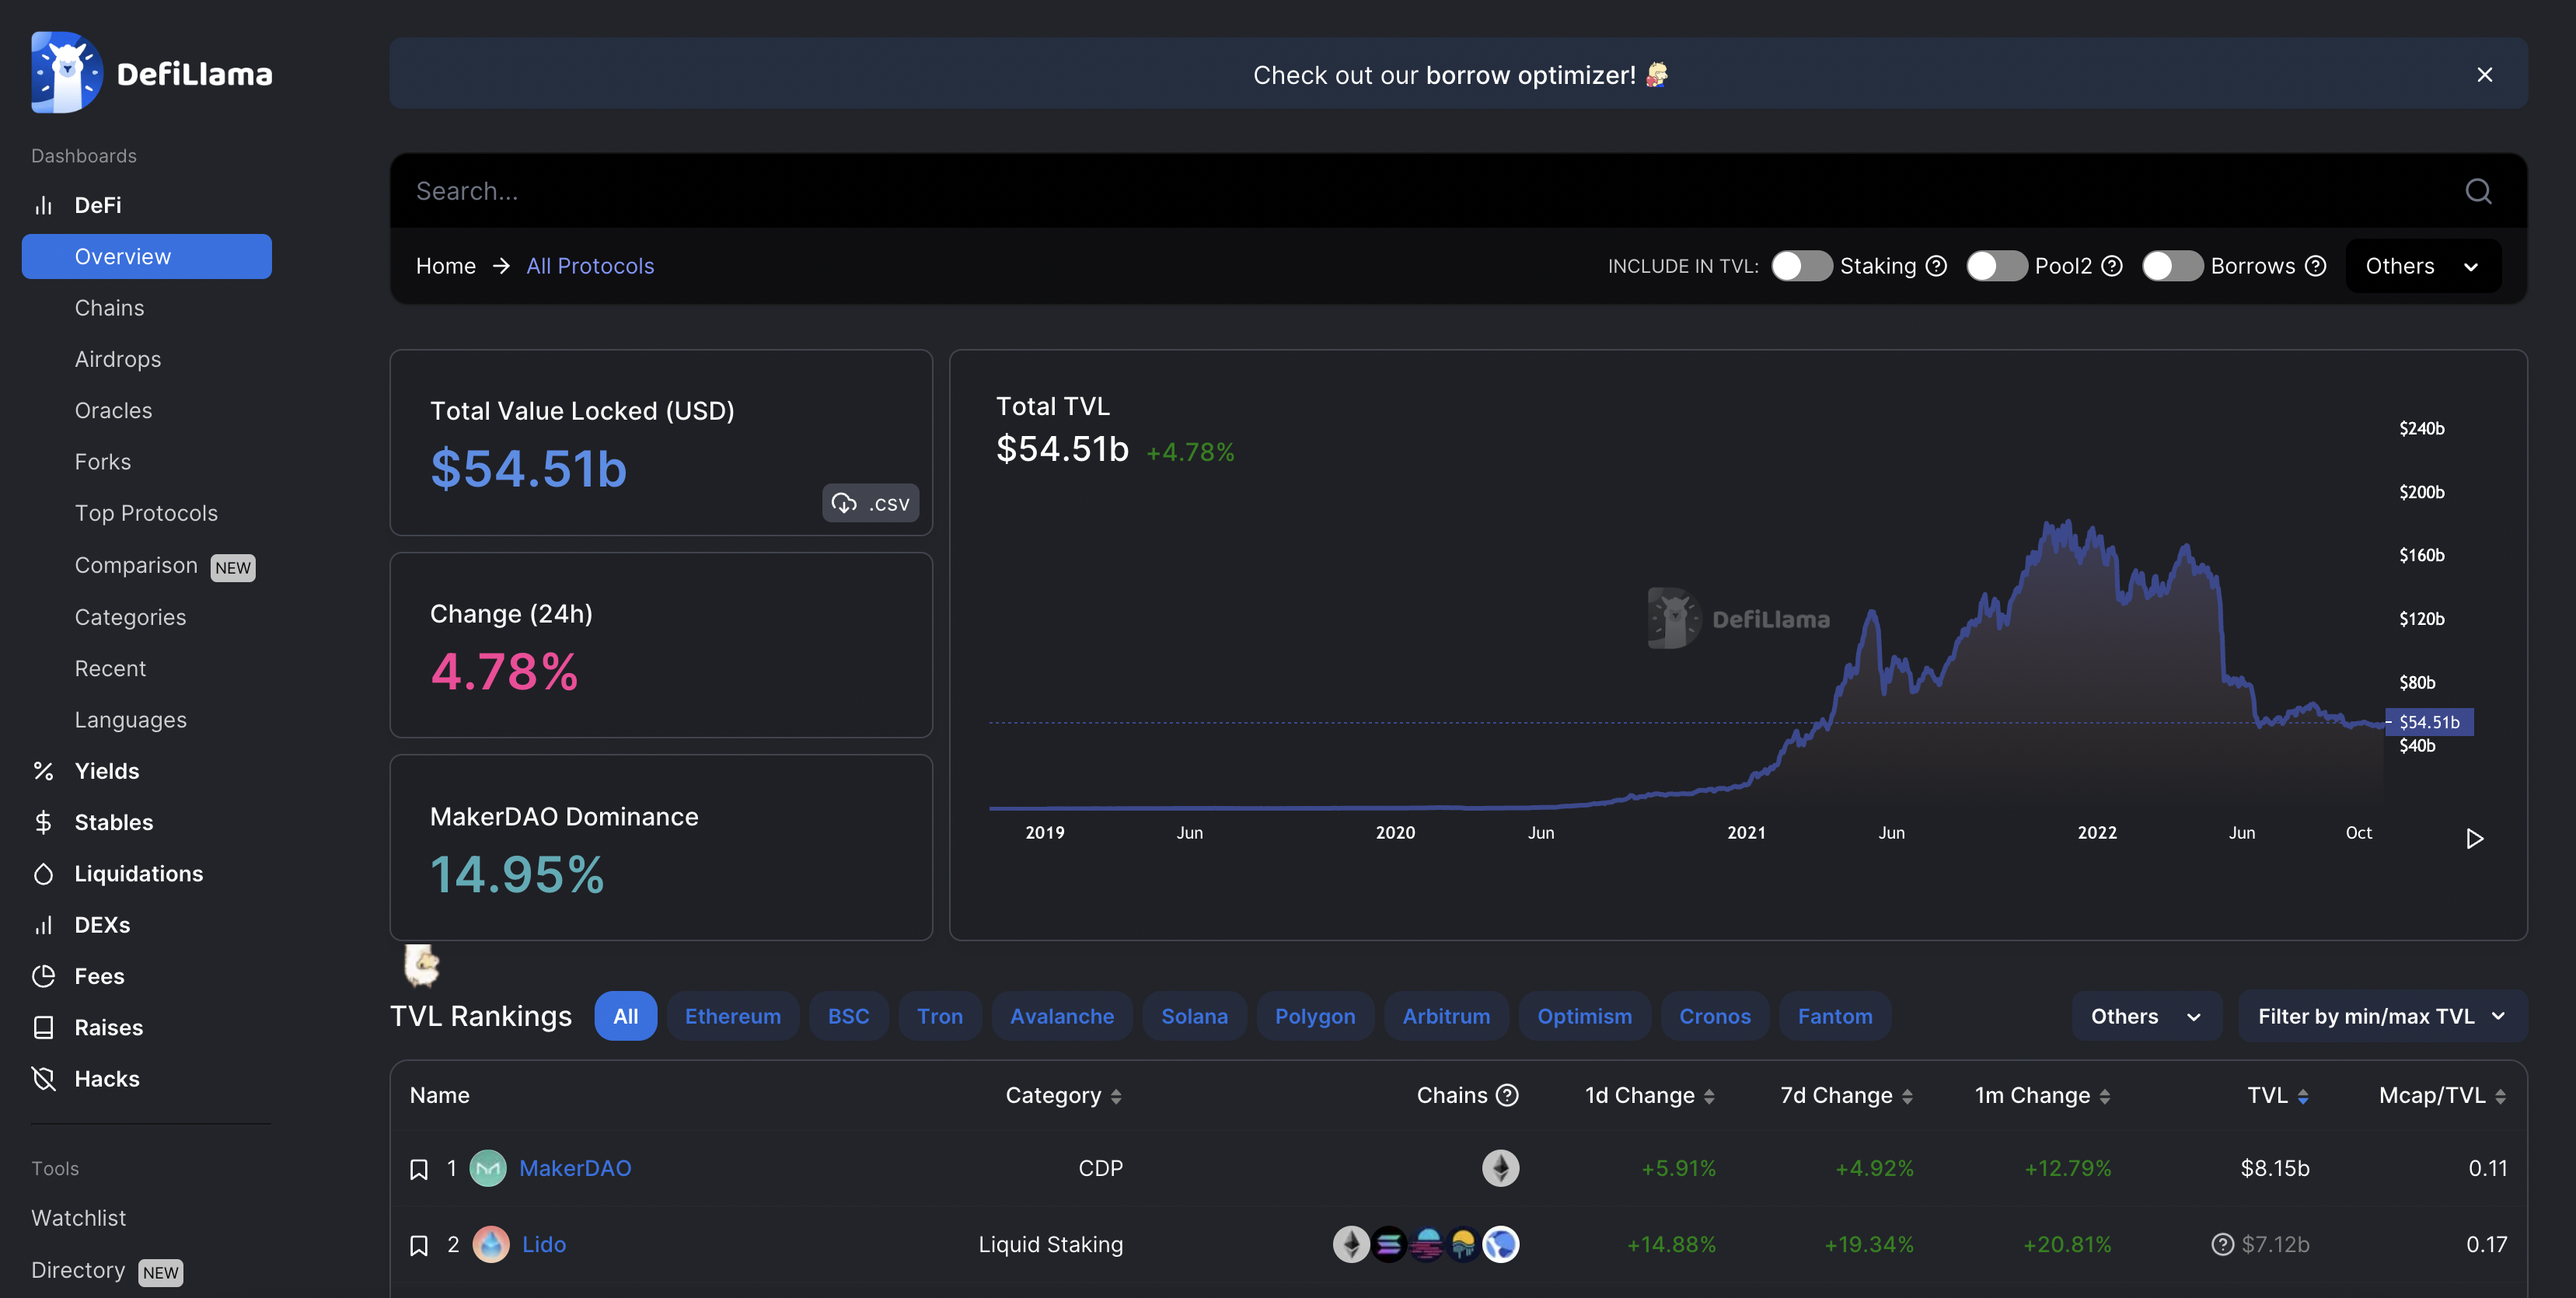
Task: Click the Borrows help question icon
Action: pos(2315,266)
